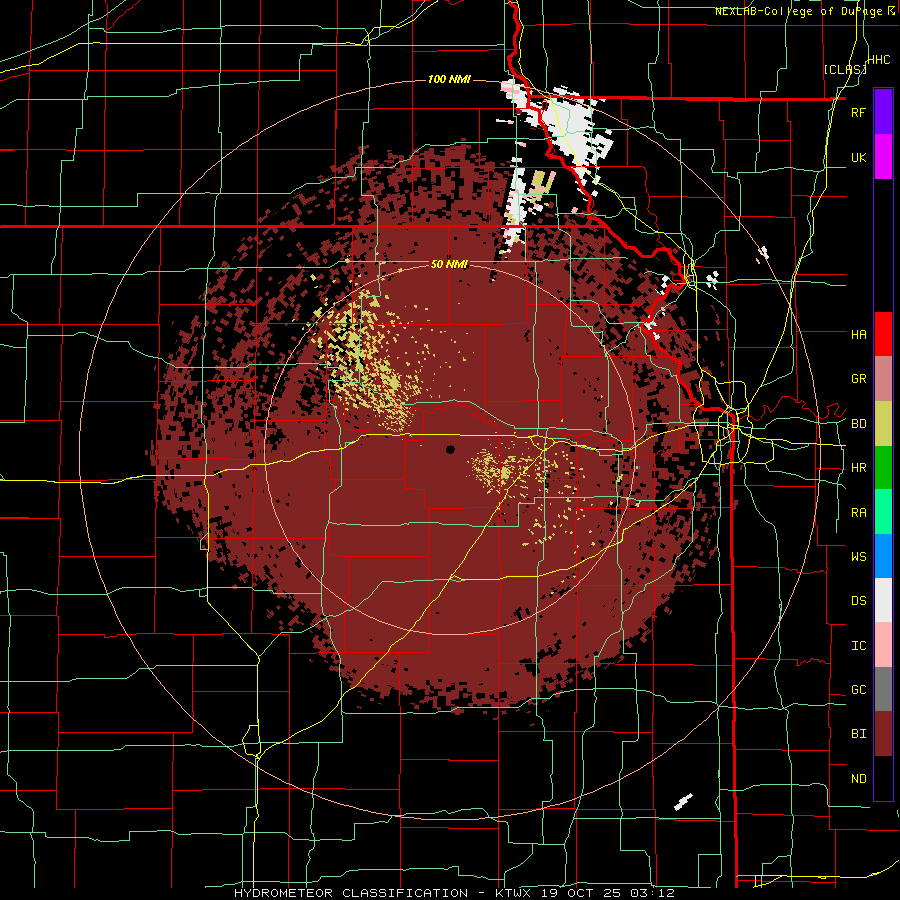Click the HA red legend swatch
This screenshot has height=900, width=900.
click(883, 334)
